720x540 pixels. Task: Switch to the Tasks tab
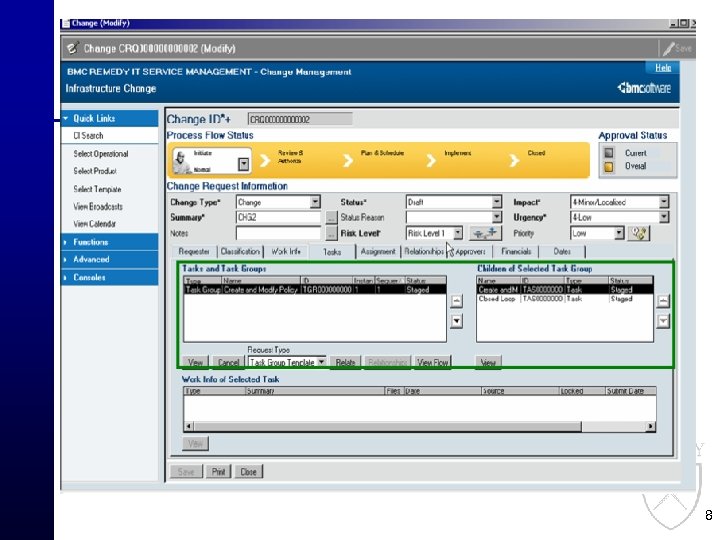click(332, 252)
